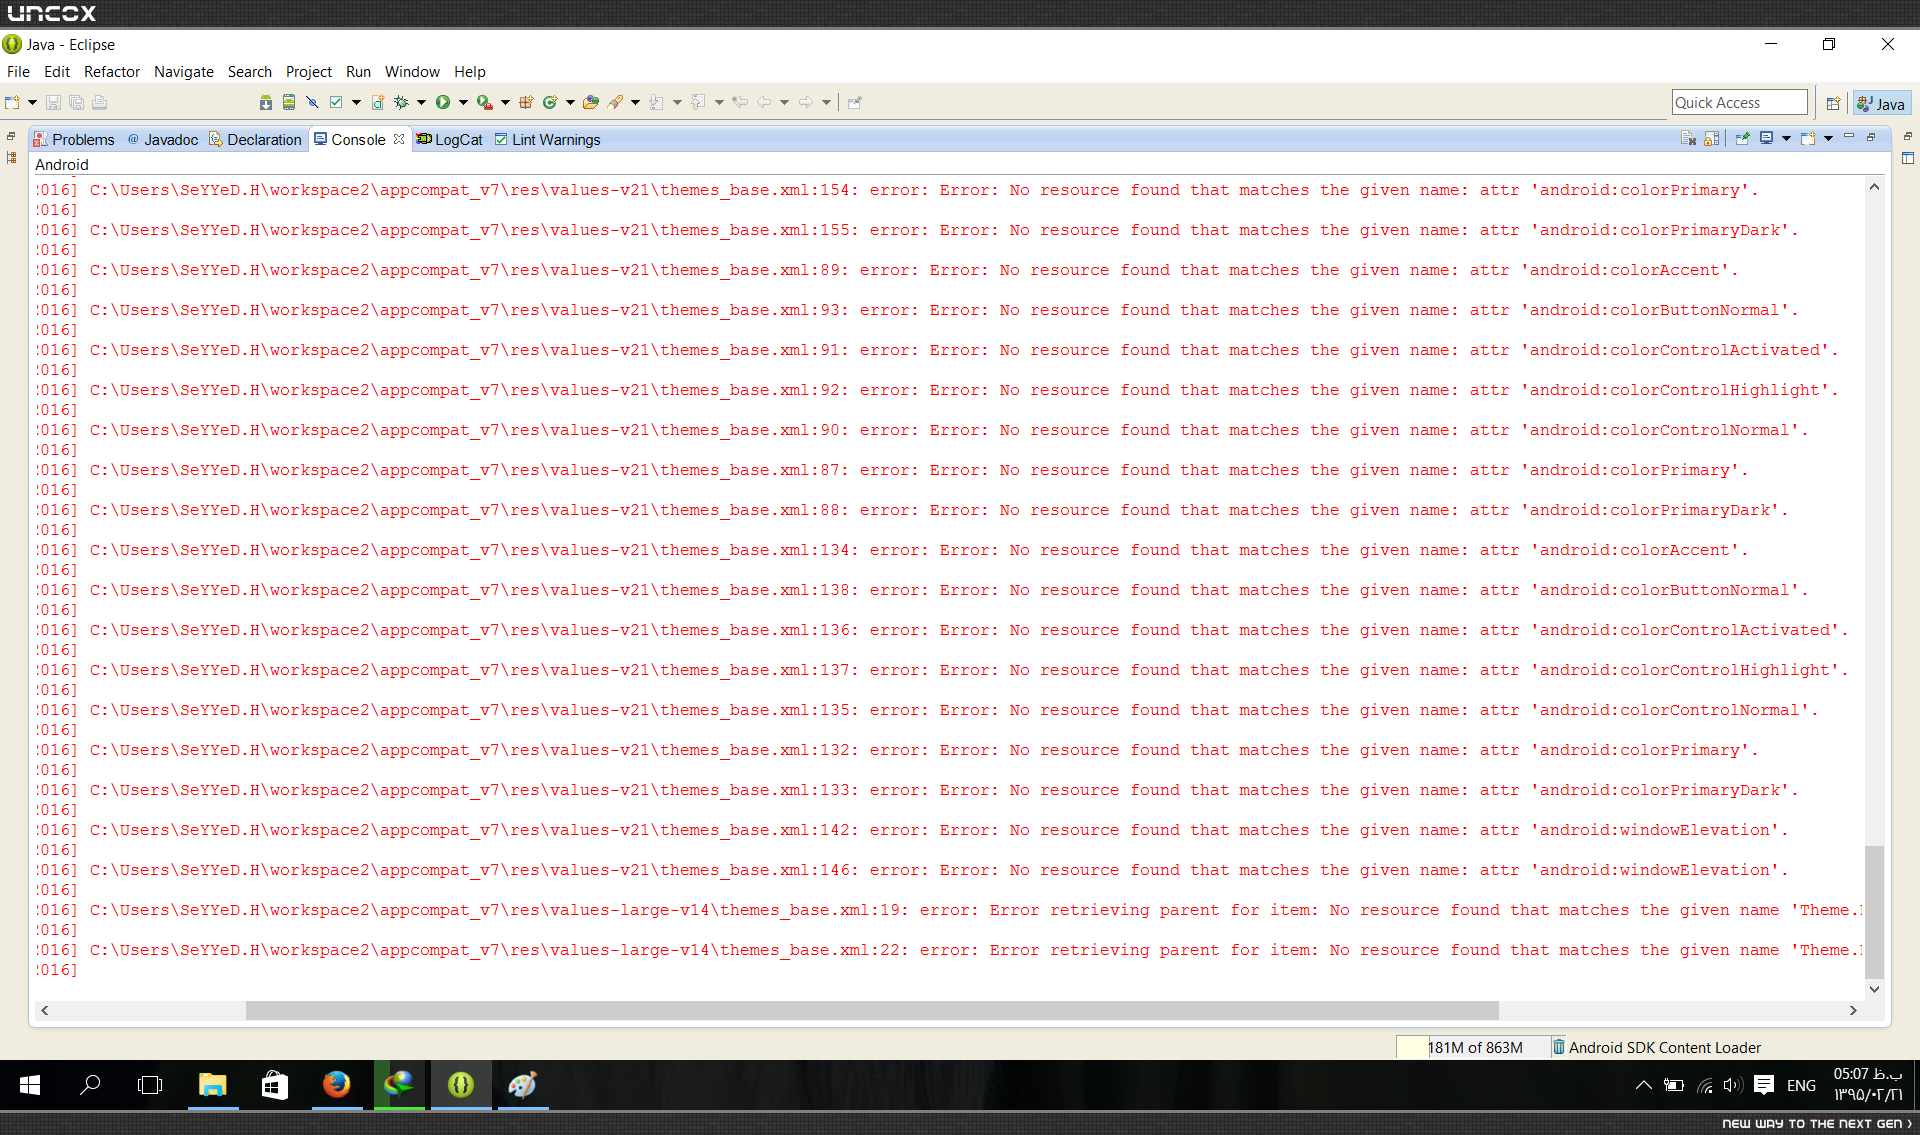
Task: Click the Previous Annotation icon
Action: tap(698, 102)
